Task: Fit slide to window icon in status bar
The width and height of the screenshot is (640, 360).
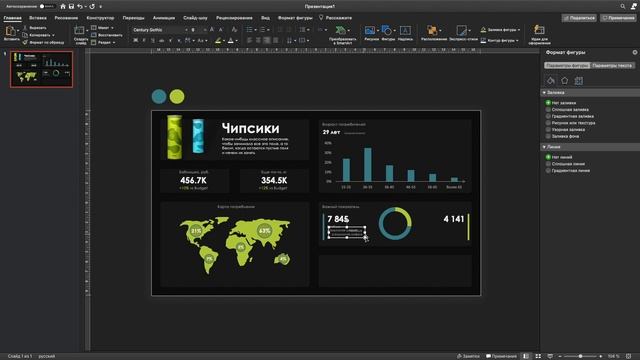Action: (629, 356)
